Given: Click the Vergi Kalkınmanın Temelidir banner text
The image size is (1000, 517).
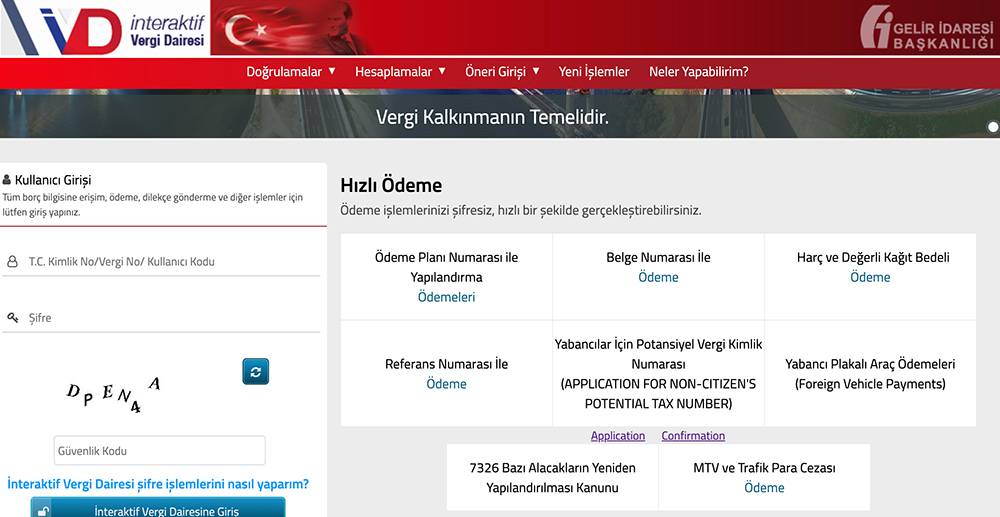Looking at the screenshot, I should [x=492, y=117].
